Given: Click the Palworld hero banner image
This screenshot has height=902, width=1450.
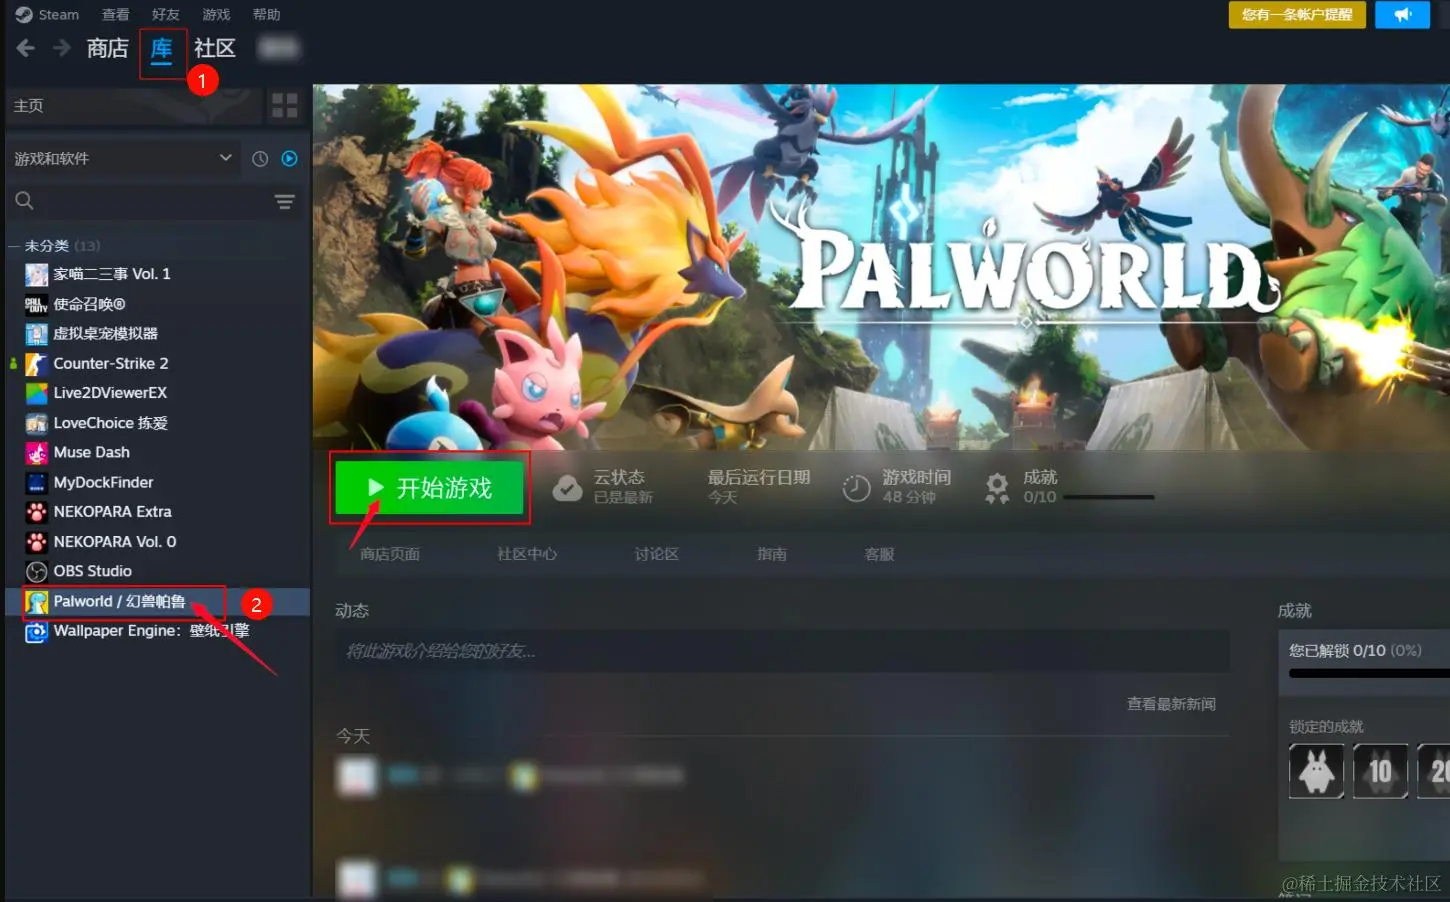Looking at the screenshot, I should pos(881,267).
